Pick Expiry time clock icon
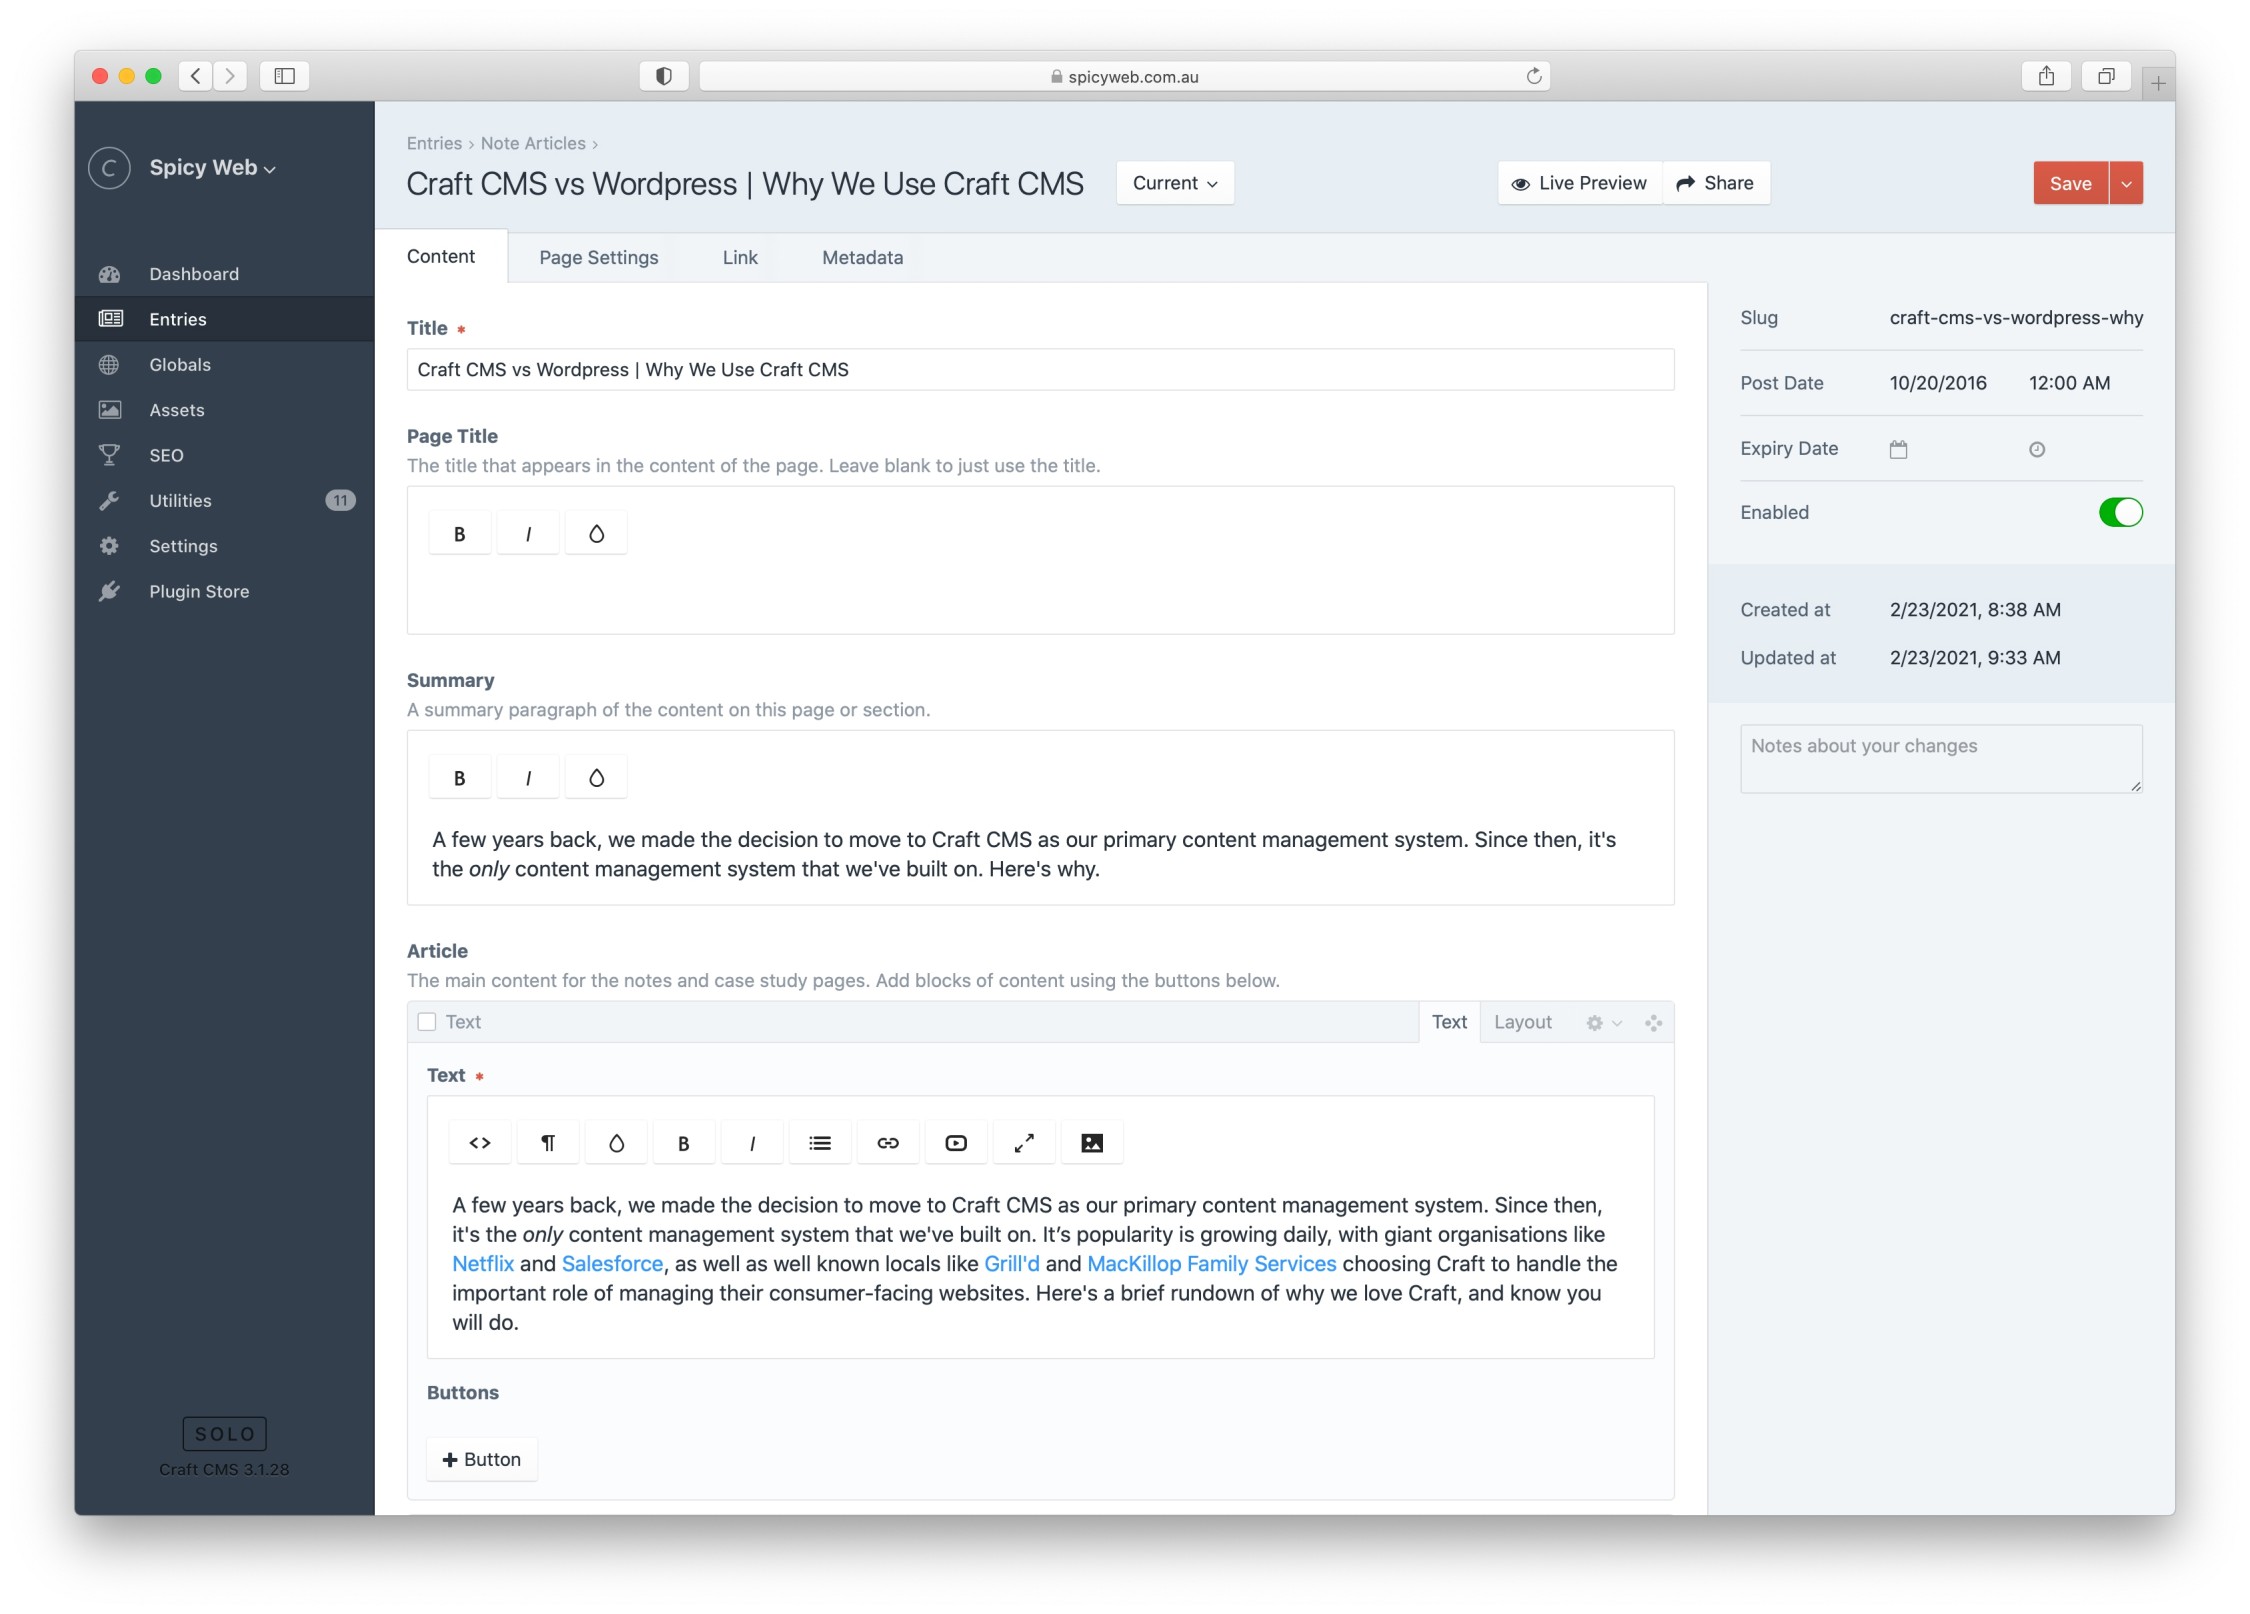Image resolution: width=2250 pixels, height=1614 pixels. (2036, 450)
